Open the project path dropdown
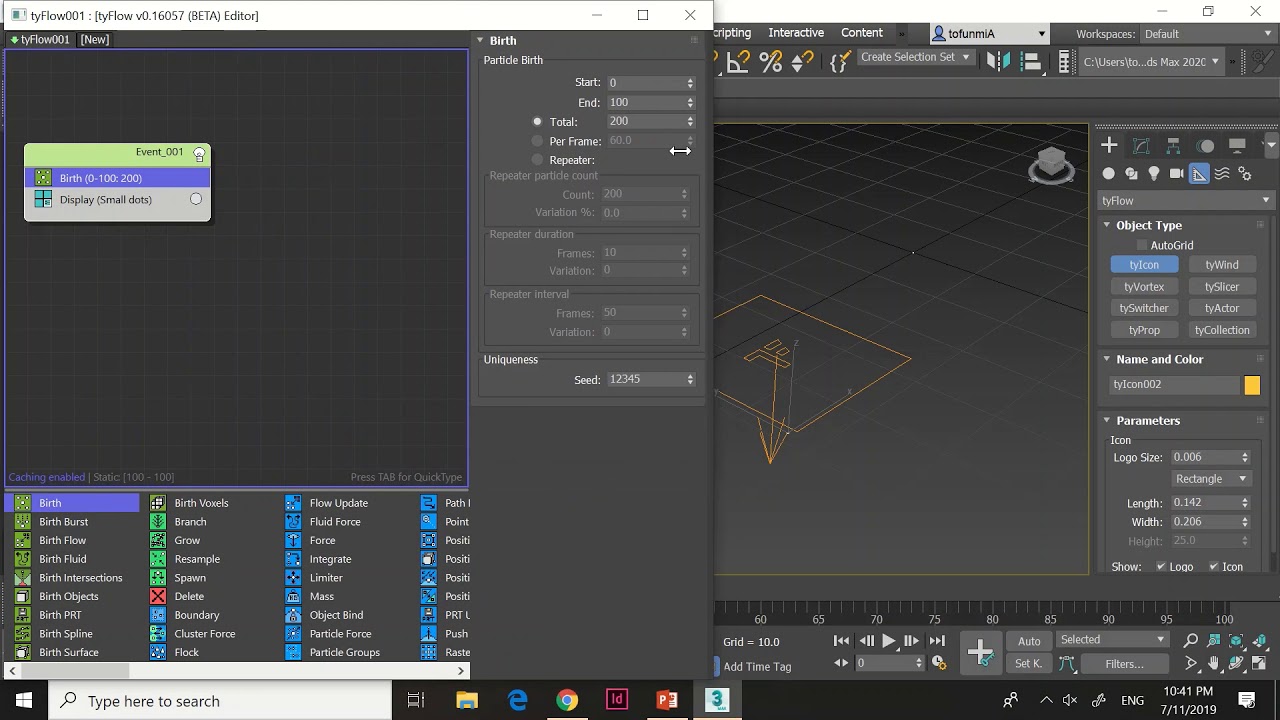 pos(1152,62)
